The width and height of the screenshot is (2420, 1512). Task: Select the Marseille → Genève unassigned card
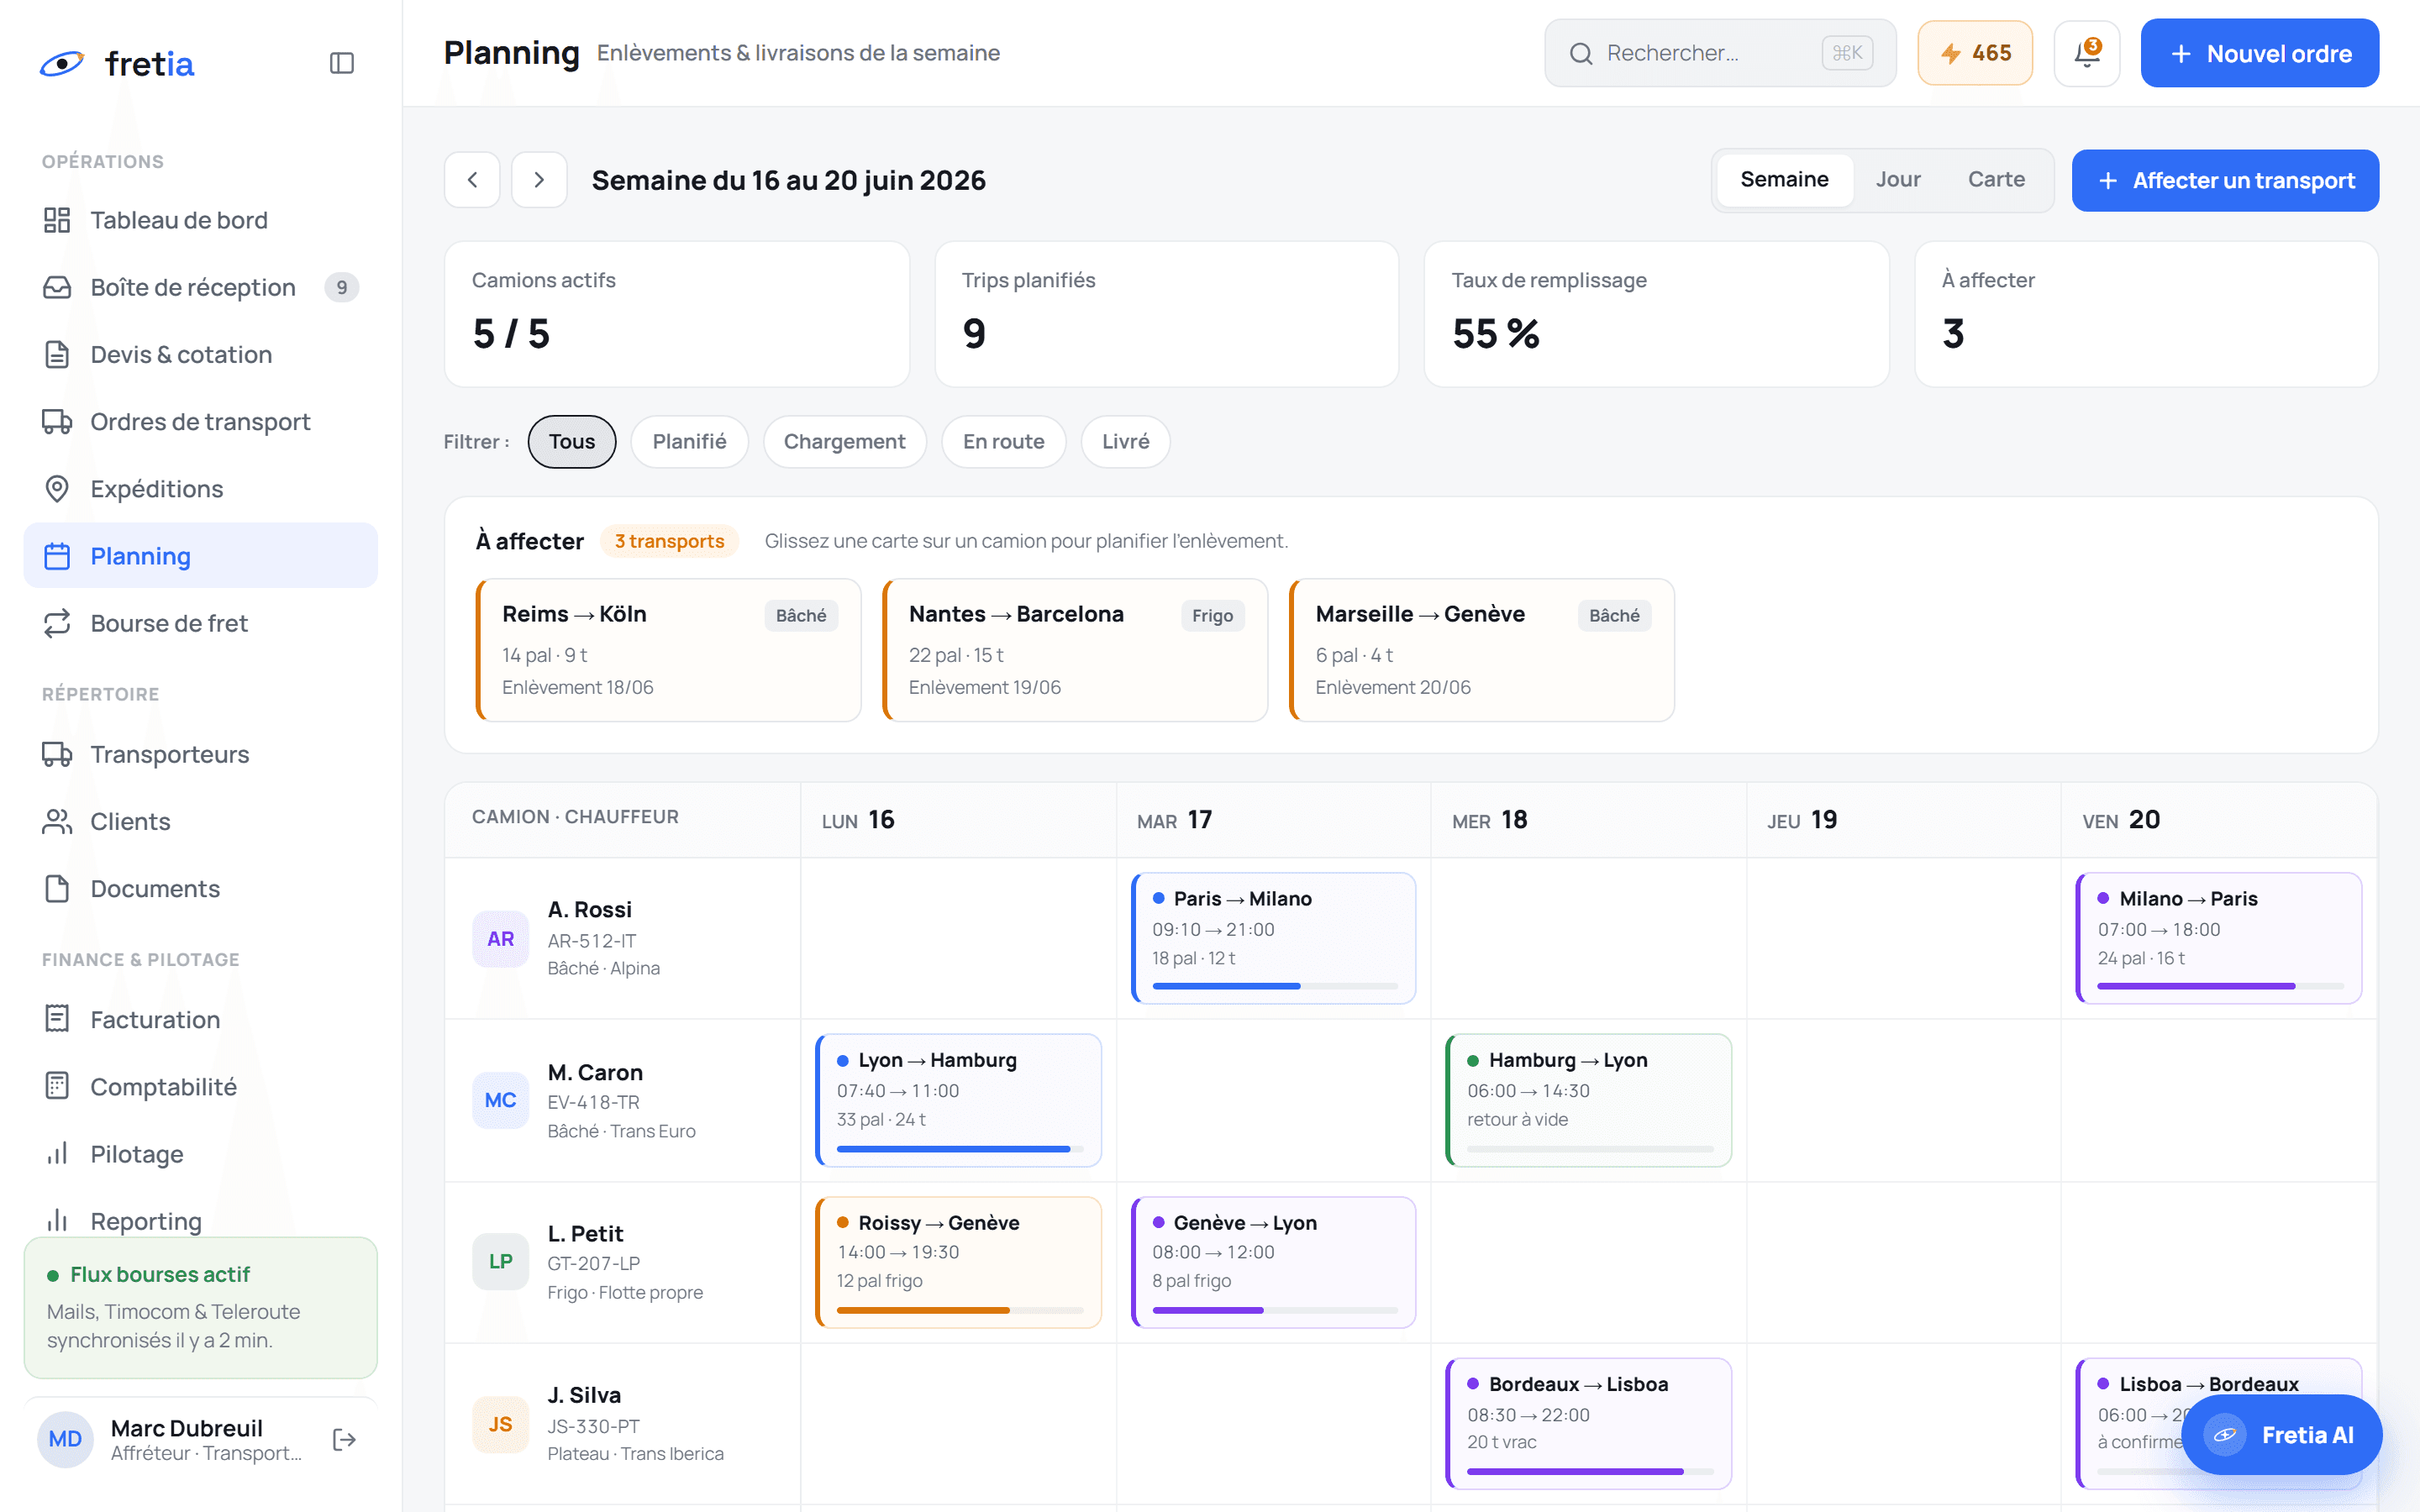1482,650
